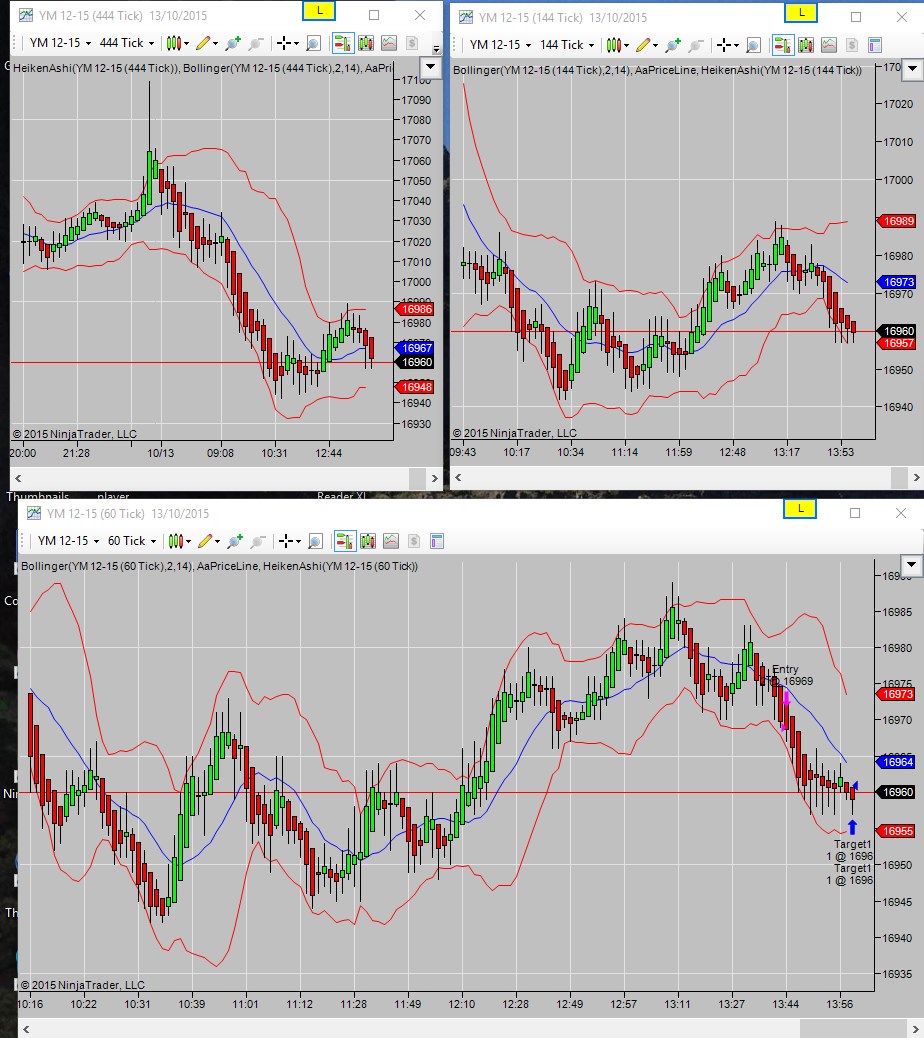Click zoom out icon in 444 Tick window
Viewport: 924px width, 1038px height.
[255, 44]
